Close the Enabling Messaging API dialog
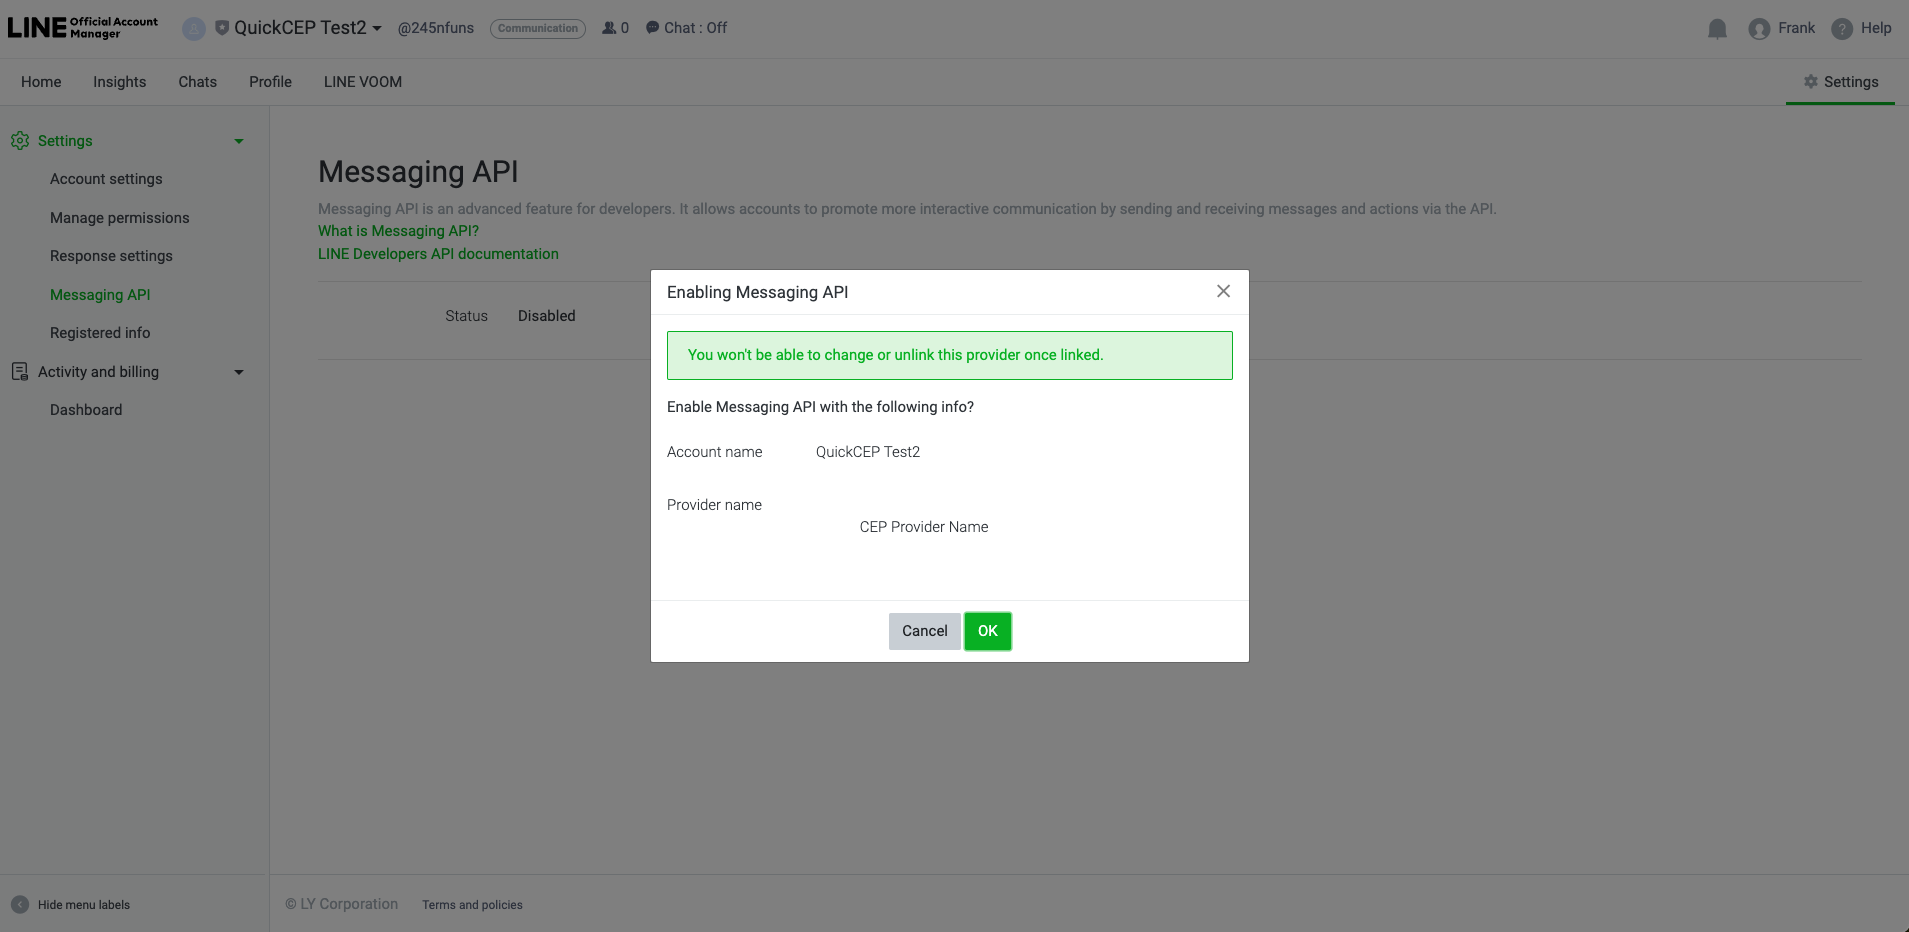This screenshot has height=932, width=1909. pyautogui.click(x=1223, y=291)
